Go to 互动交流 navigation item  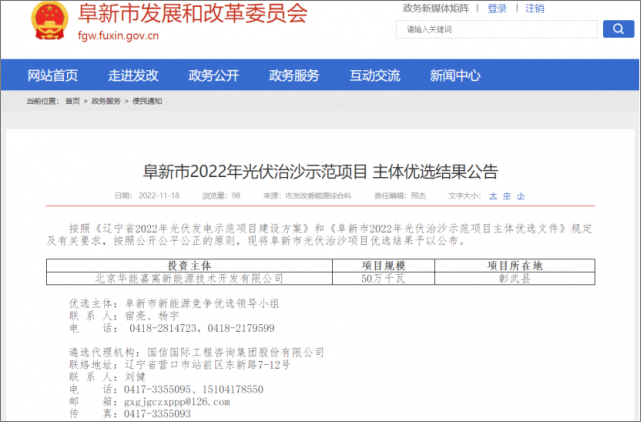375,76
